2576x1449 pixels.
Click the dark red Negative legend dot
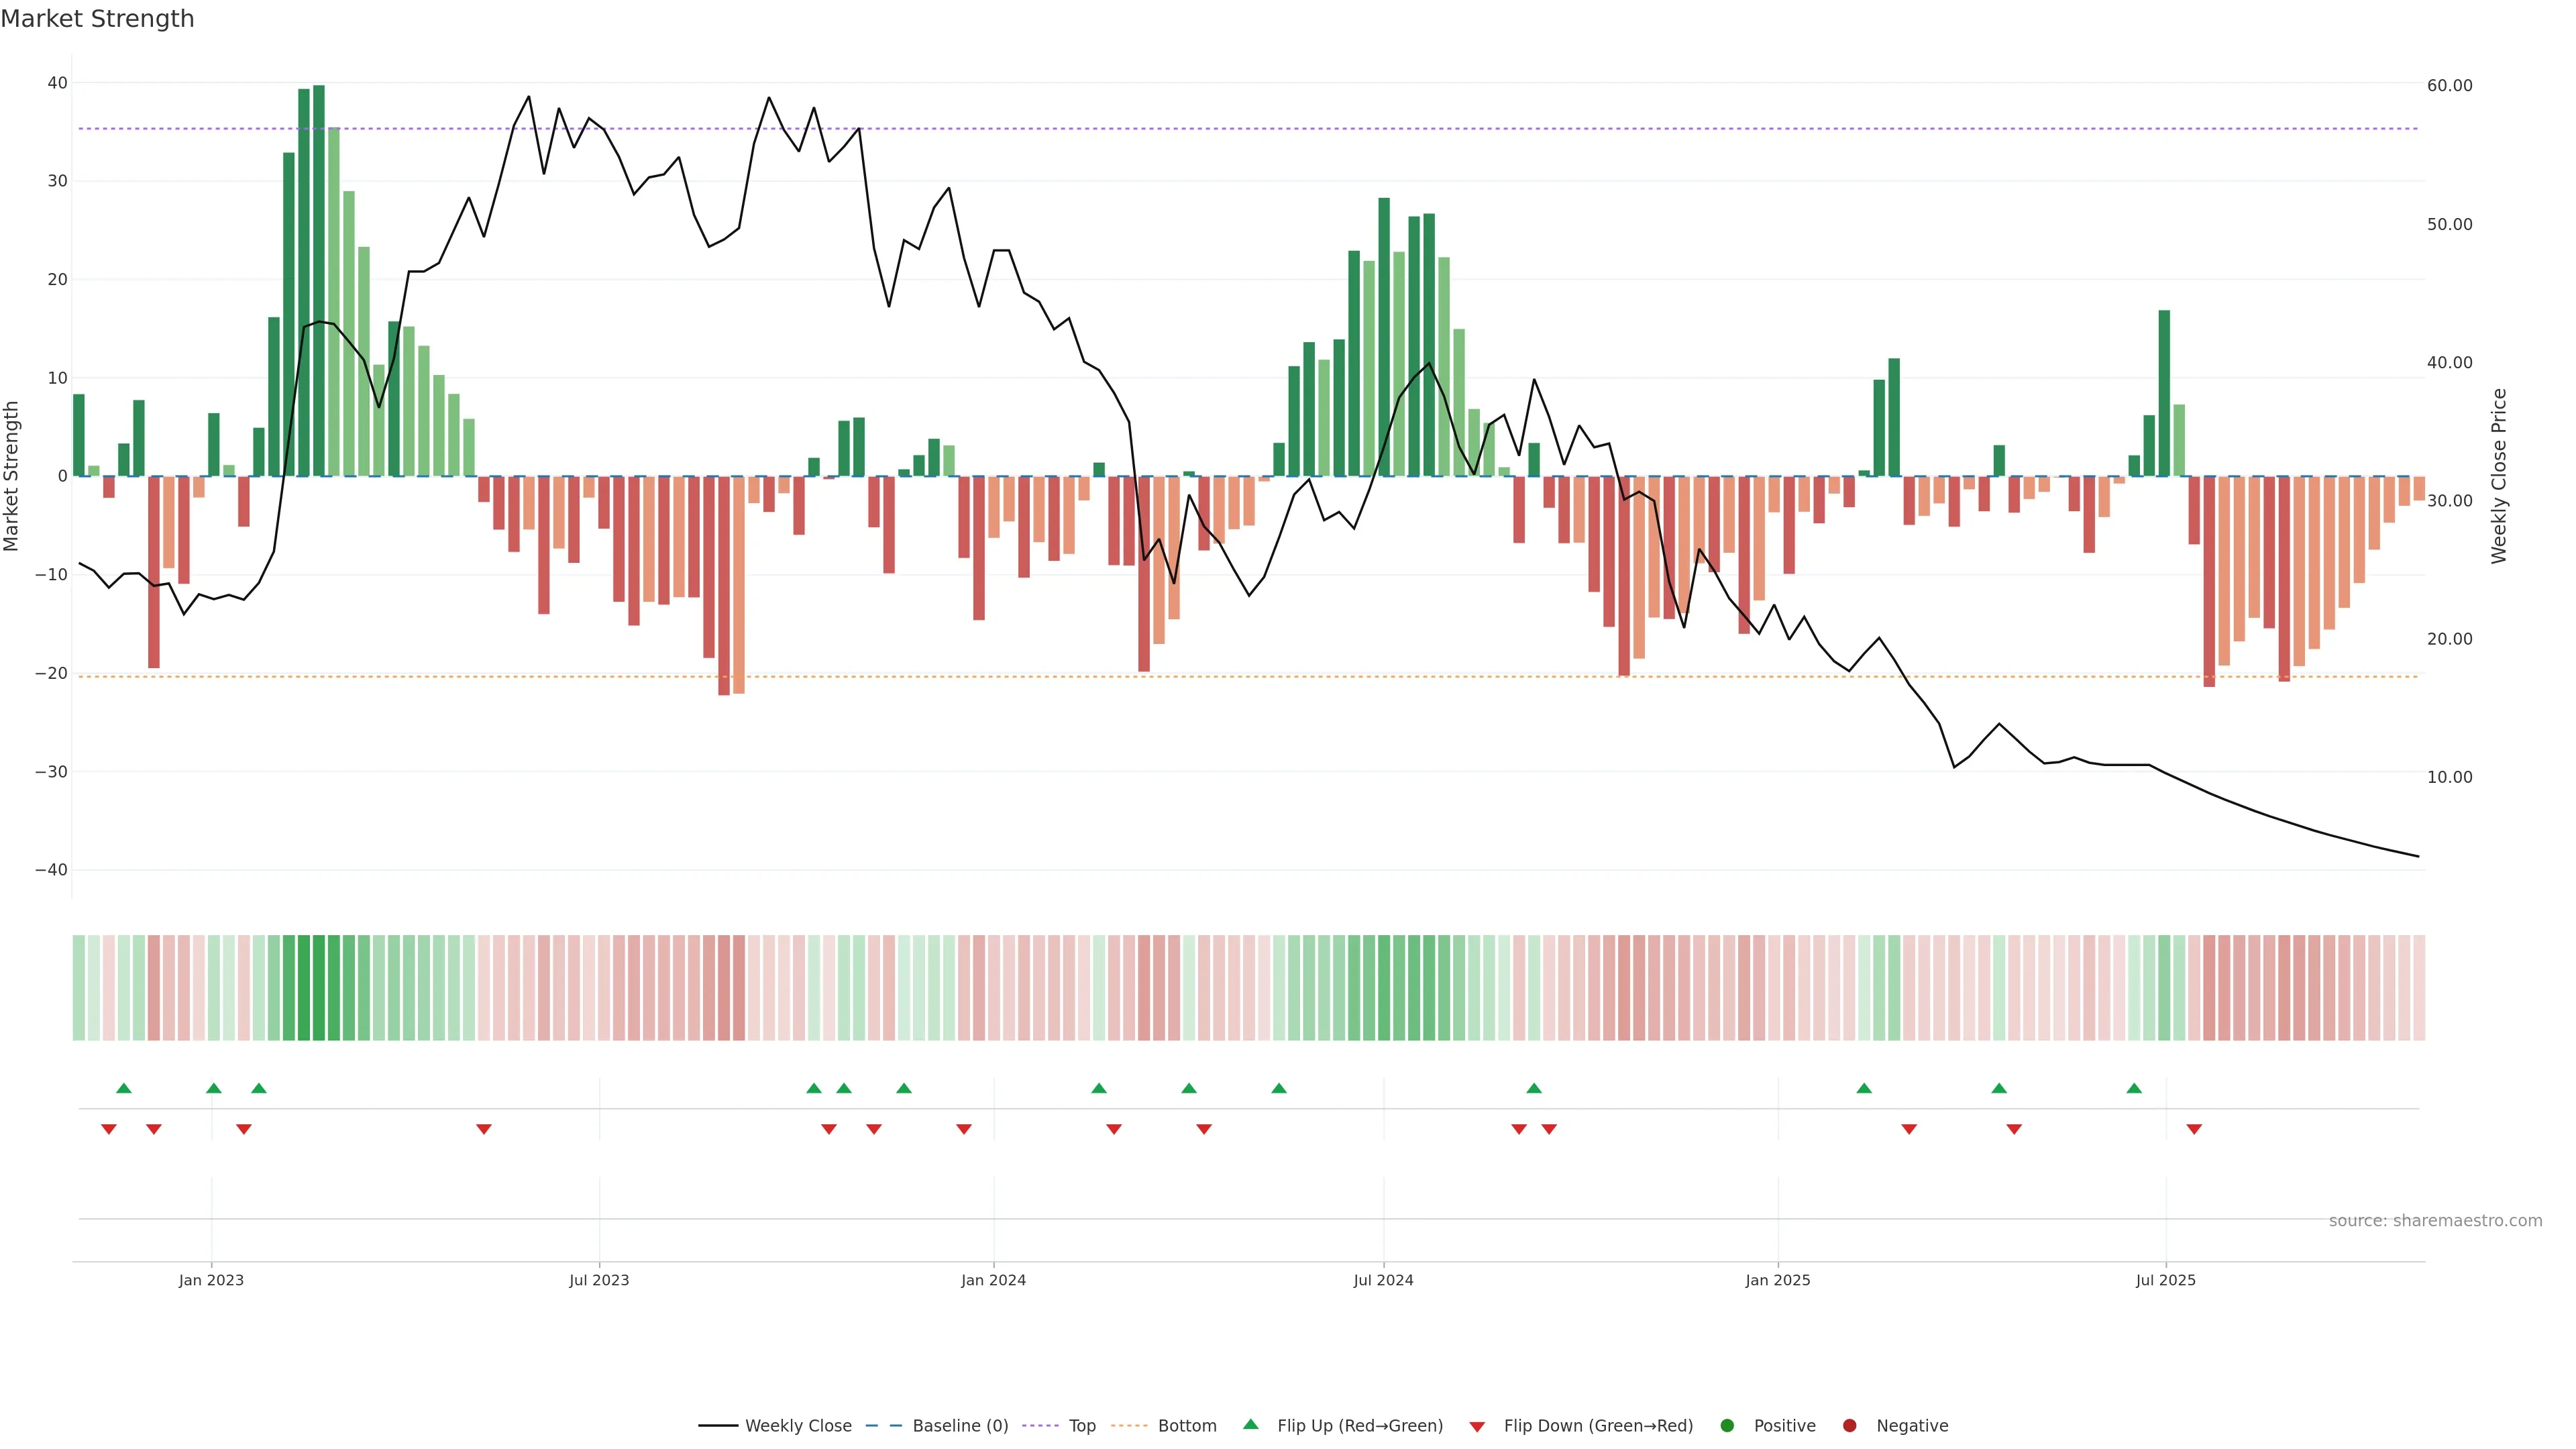(1849, 1426)
